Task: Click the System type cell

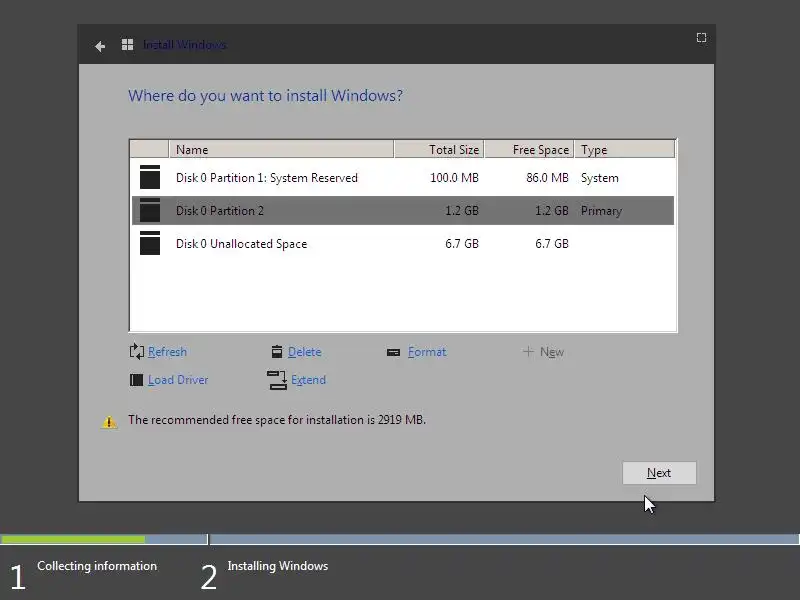Action: (x=599, y=178)
